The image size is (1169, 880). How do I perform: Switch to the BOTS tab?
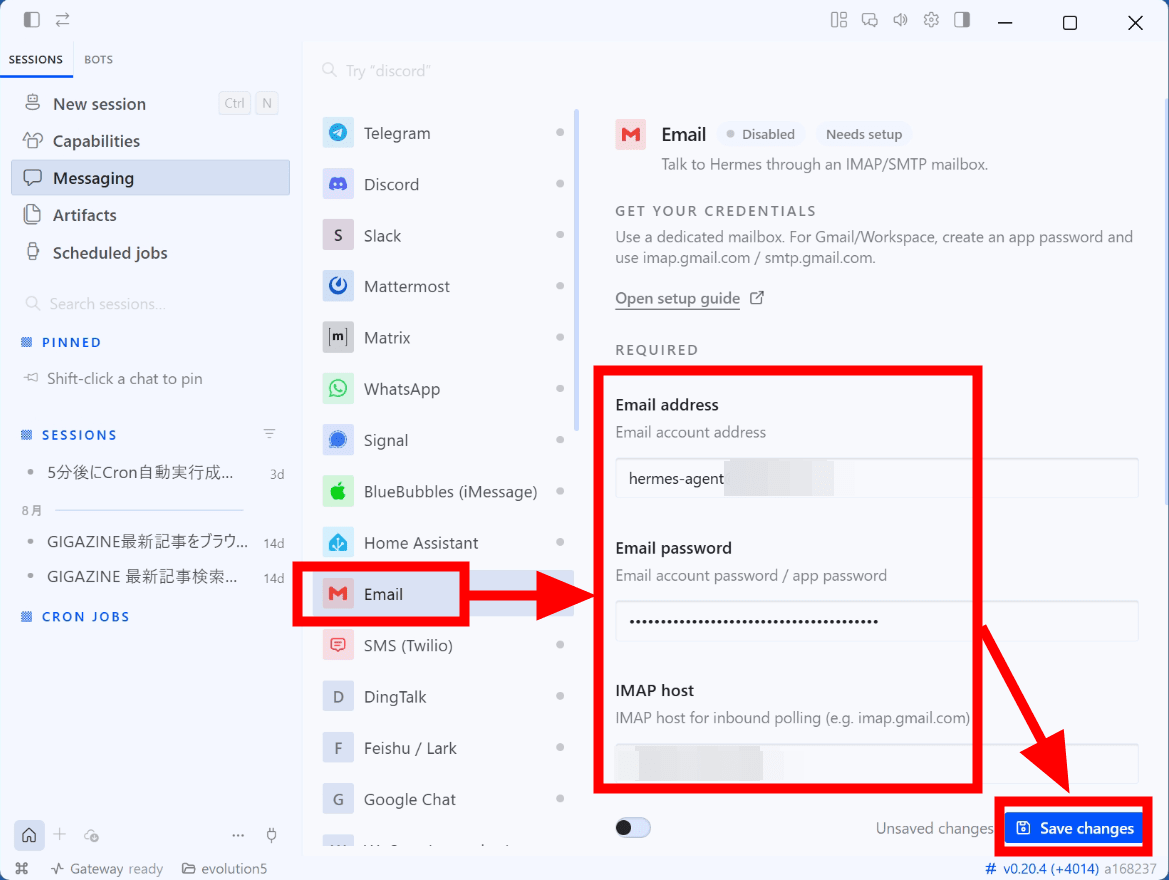pyautogui.click(x=98, y=60)
